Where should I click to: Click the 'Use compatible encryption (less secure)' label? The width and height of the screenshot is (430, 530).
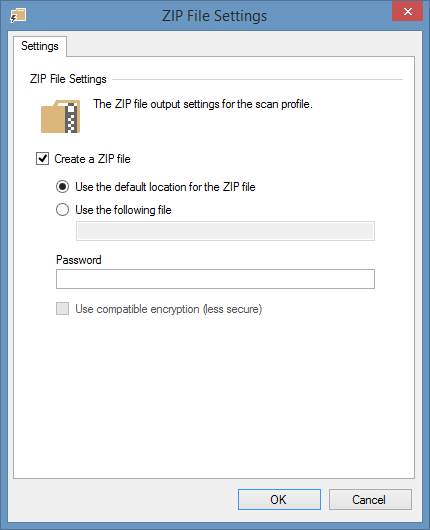pos(169,309)
